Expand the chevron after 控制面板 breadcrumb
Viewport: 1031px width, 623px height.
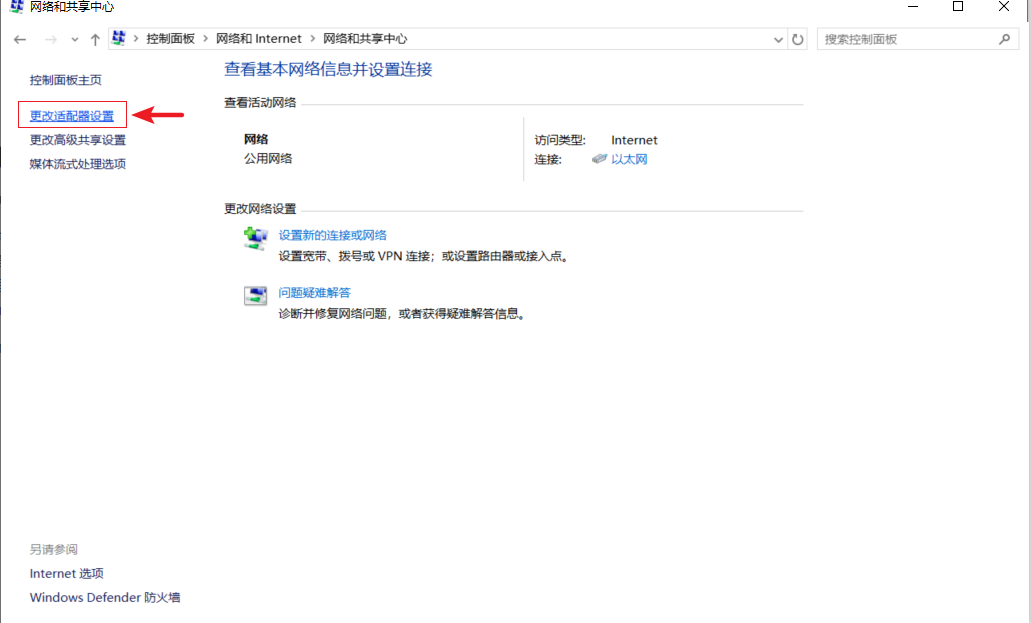click(206, 39)
